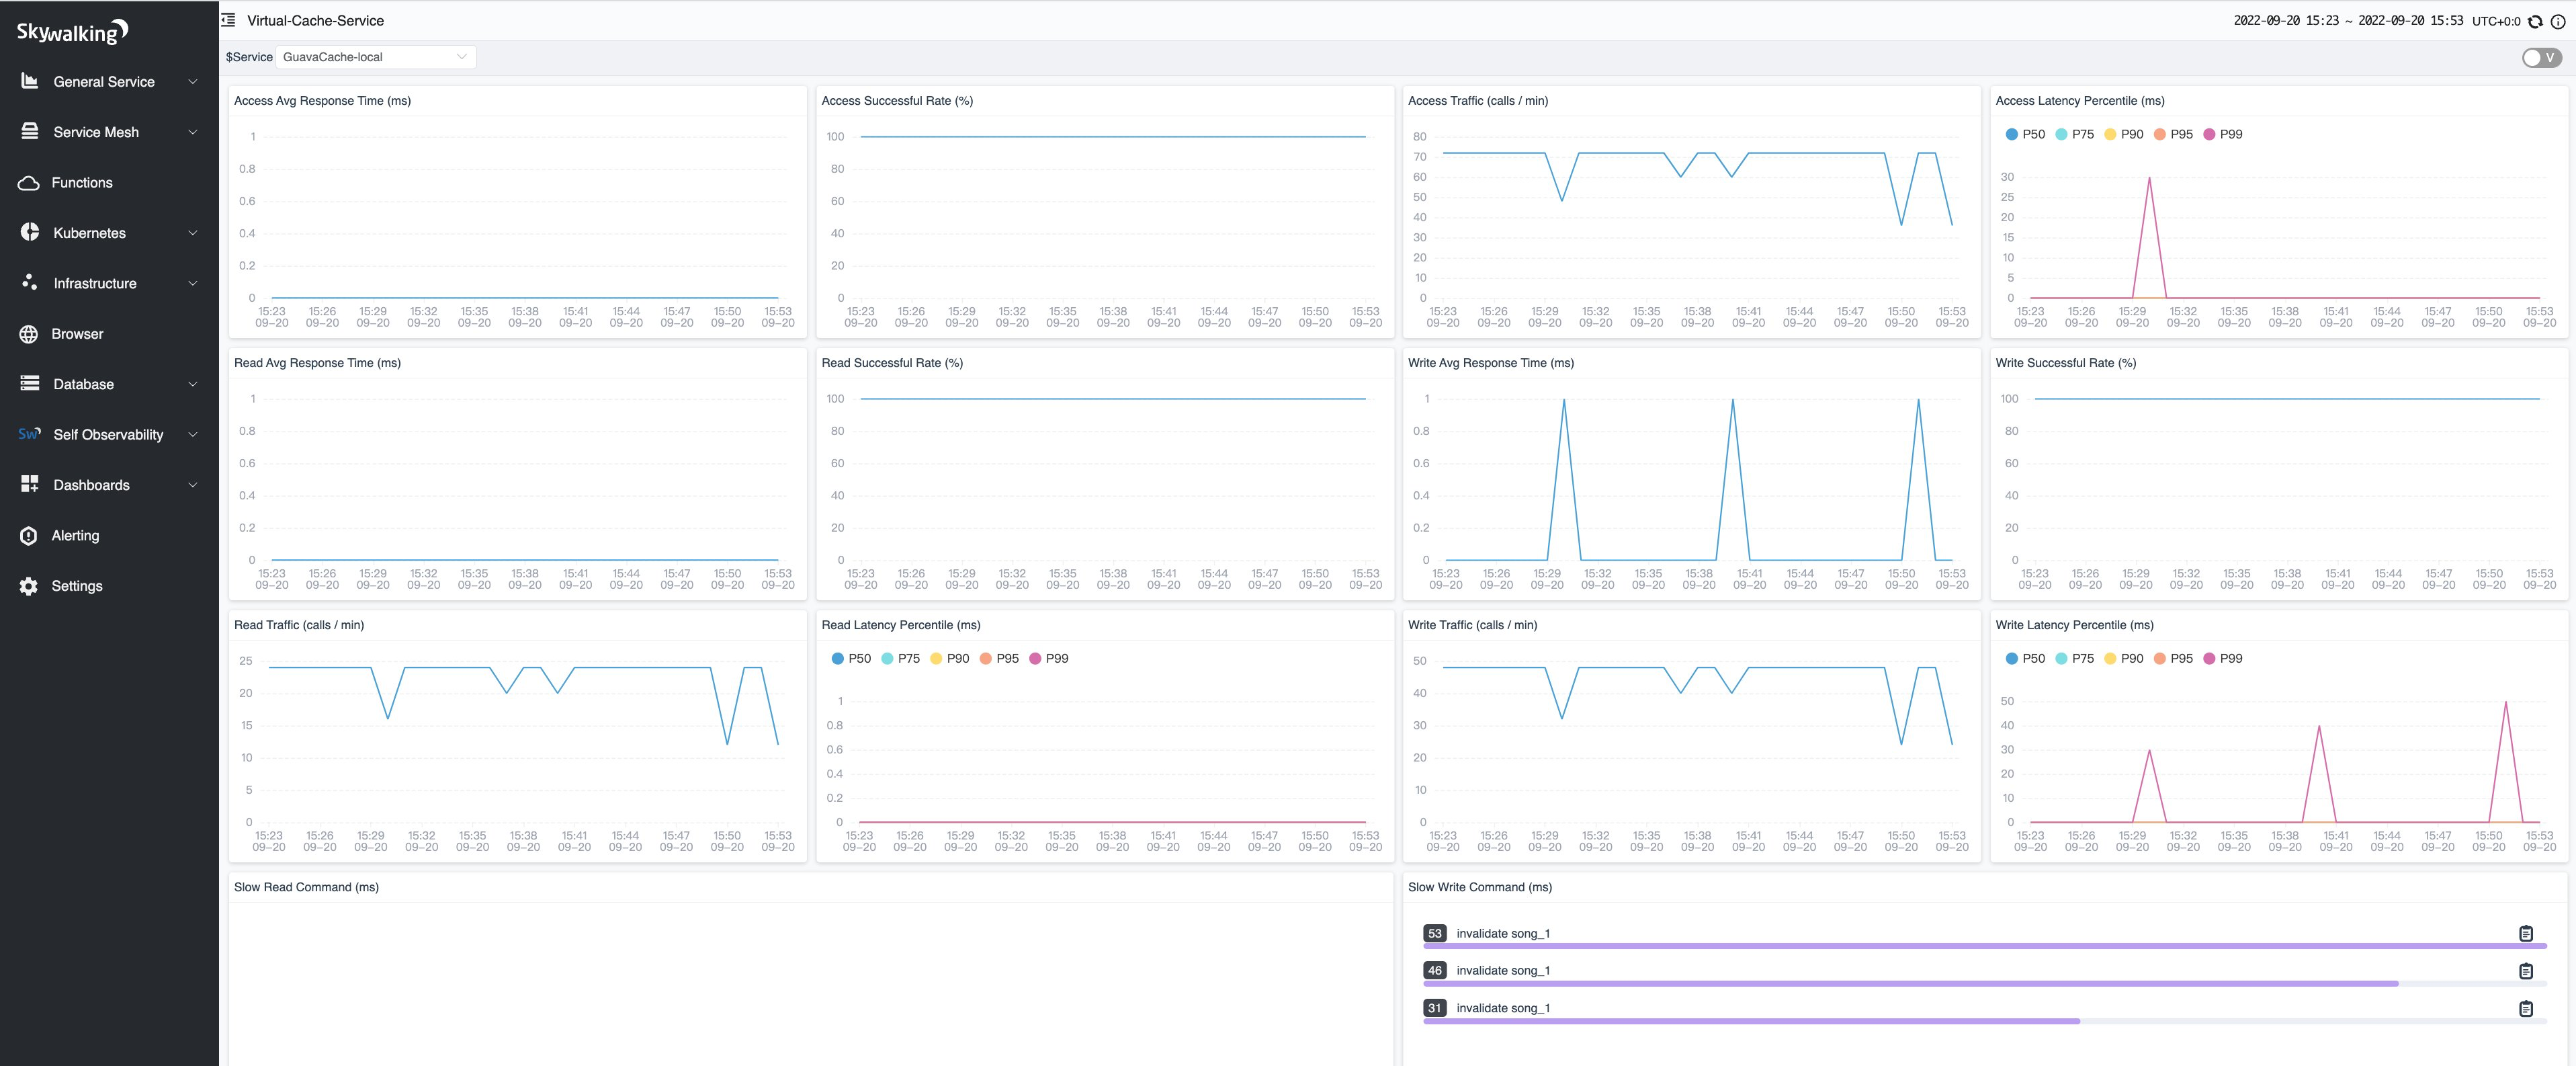Open the Alerting page

click(x=75, y=535)
